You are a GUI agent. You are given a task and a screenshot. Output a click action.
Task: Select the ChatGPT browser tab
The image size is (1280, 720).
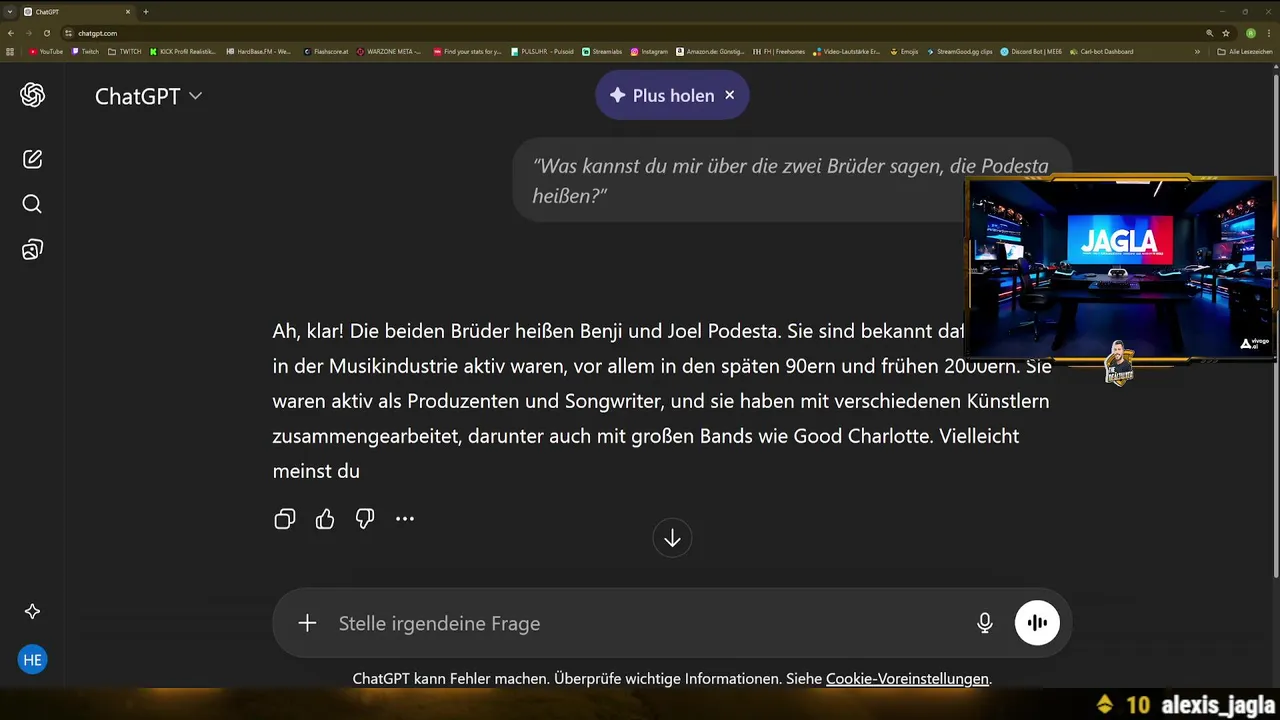click(x=78, y=12)
